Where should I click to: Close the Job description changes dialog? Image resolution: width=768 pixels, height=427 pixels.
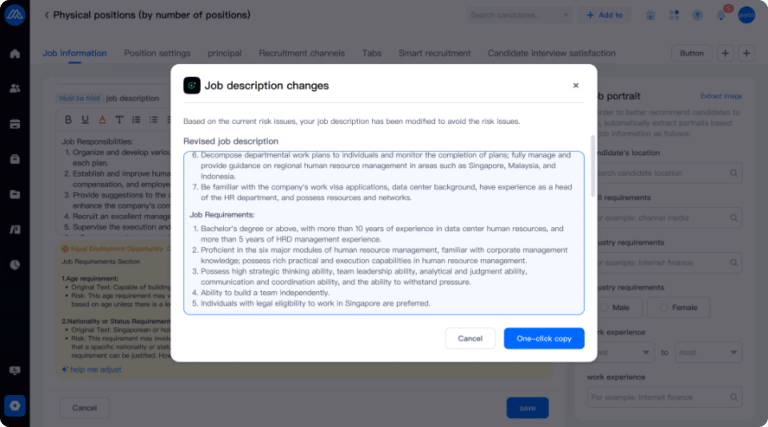coord(575,86)
